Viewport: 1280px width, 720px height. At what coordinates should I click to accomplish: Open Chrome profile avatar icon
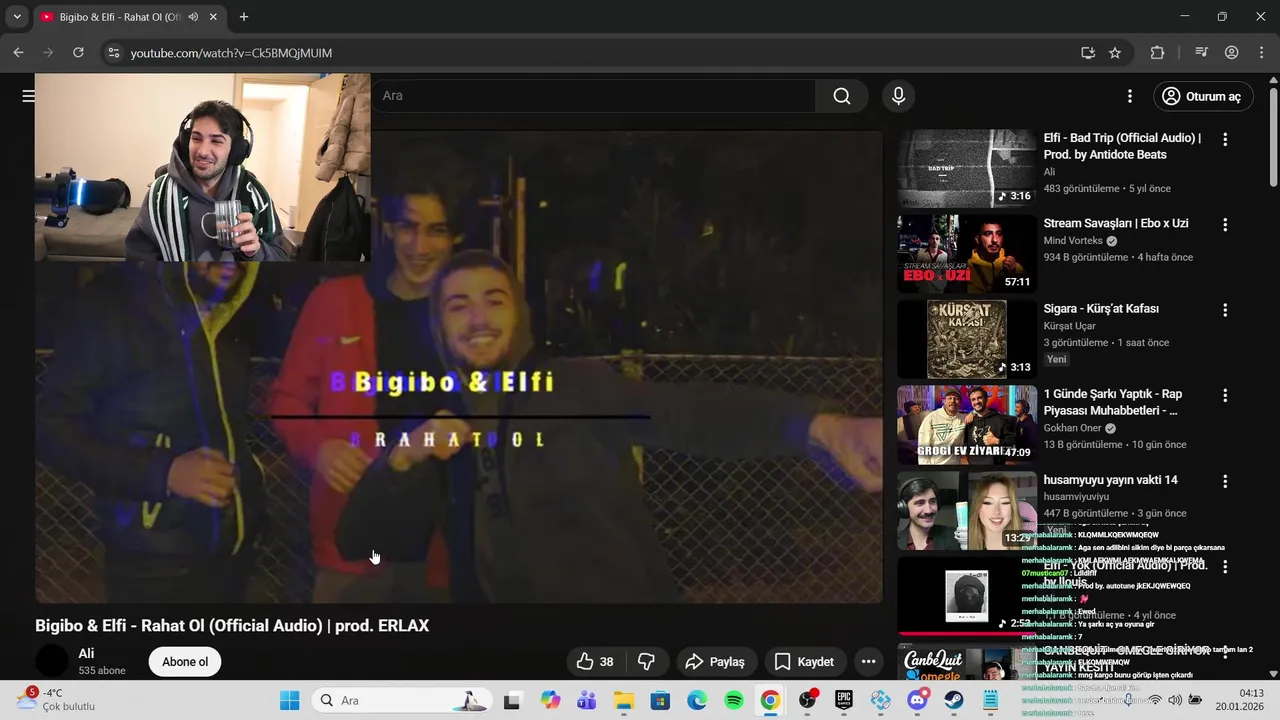pyautogui.click(x=1232, y=53)
